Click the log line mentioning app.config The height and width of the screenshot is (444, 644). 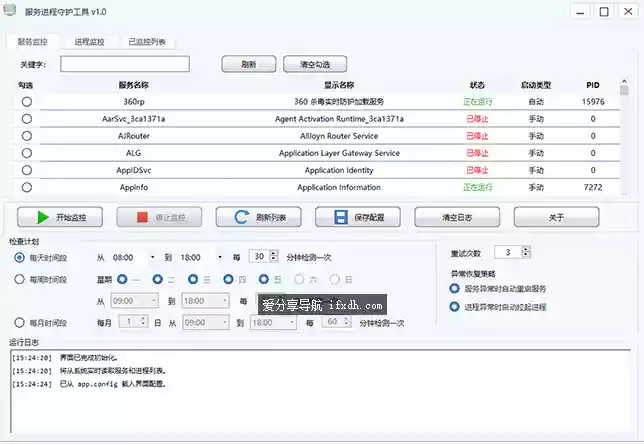tap(89, 384)
